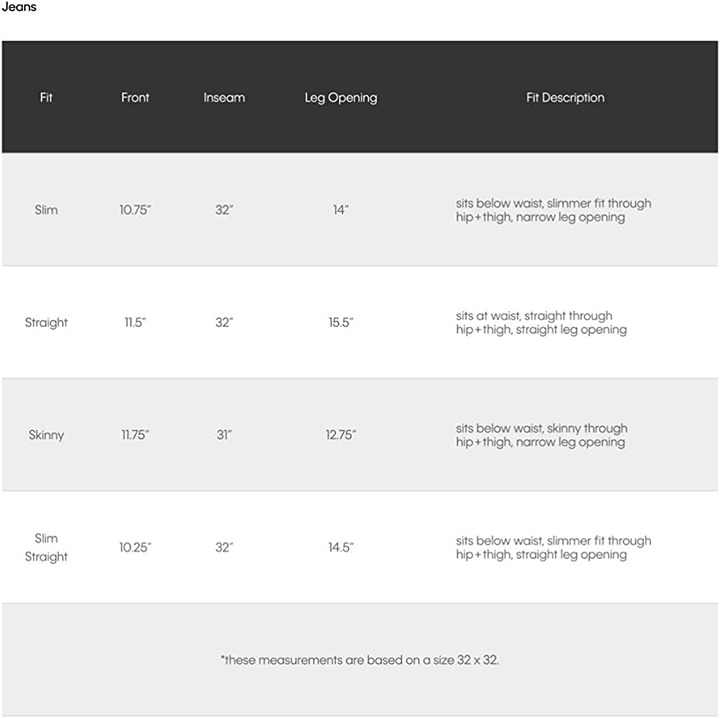Select the 14.5" leg opening value

click(x=341, y=547)
